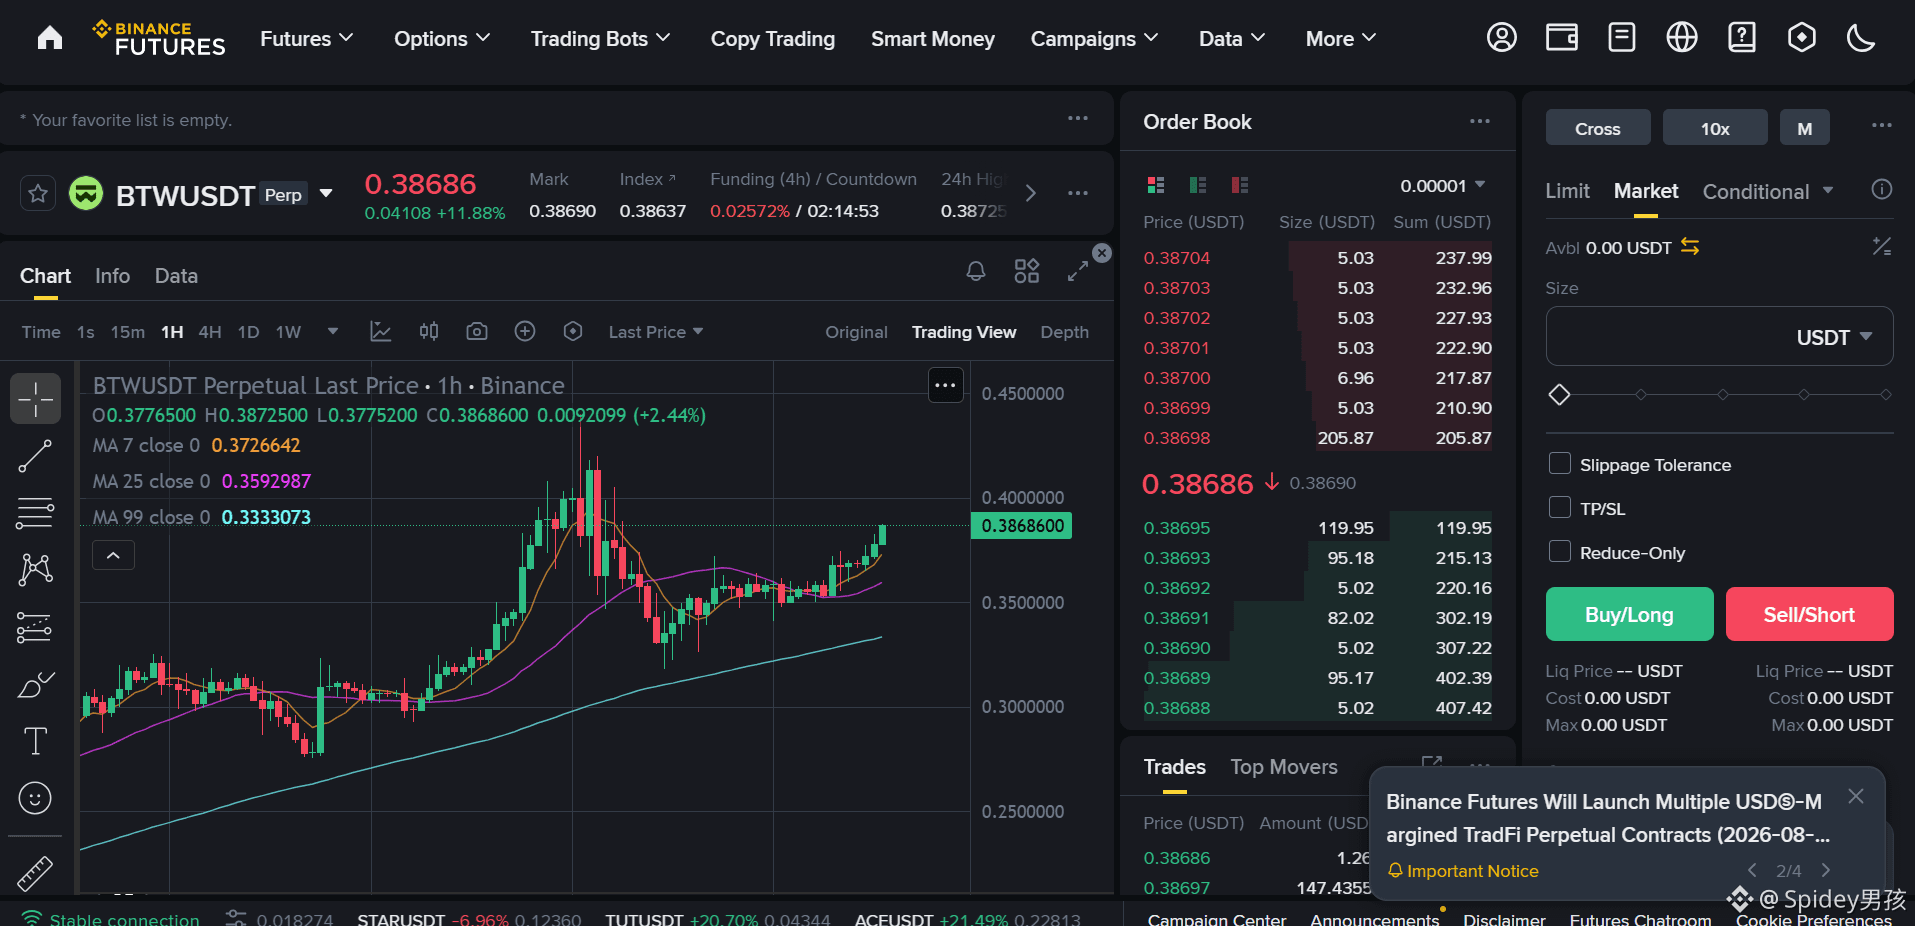
Task: Switch the chart to Depth view
Action: click(x=1064, y=332)
